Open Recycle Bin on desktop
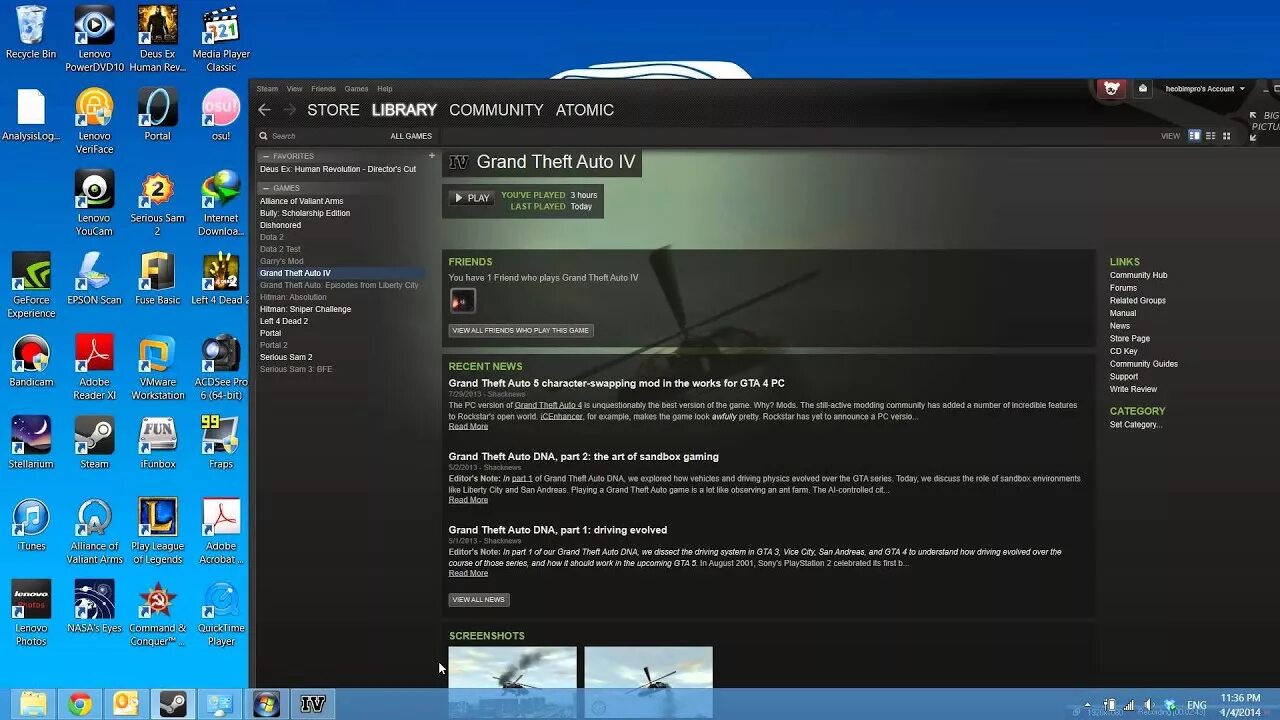 31,32
